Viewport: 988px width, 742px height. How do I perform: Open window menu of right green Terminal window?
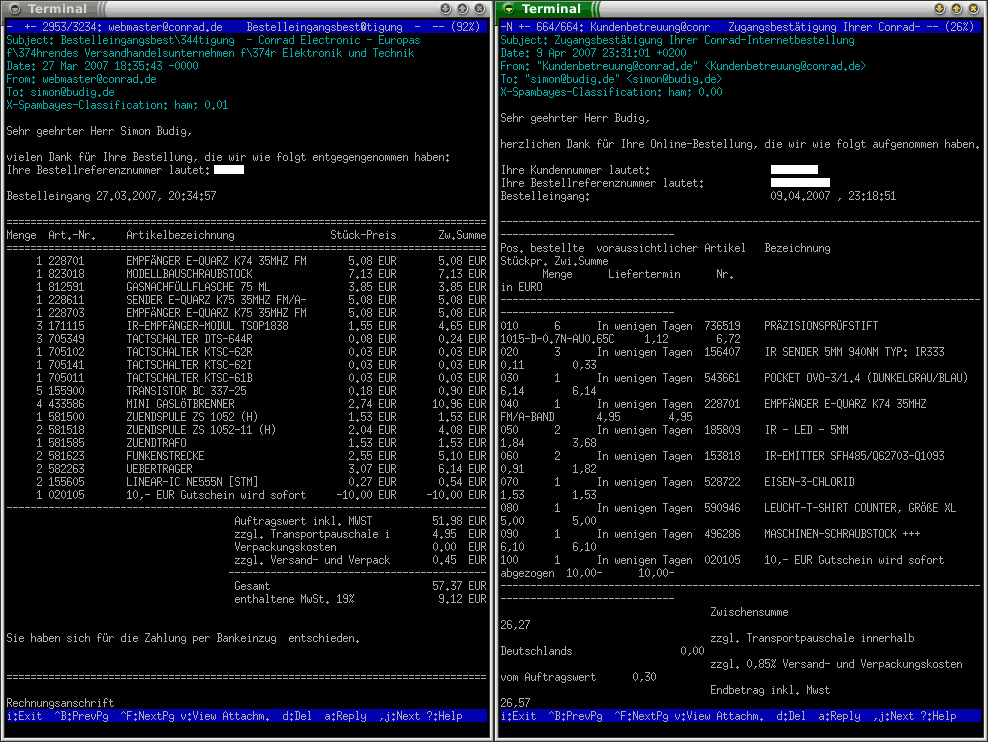(509, 9)
